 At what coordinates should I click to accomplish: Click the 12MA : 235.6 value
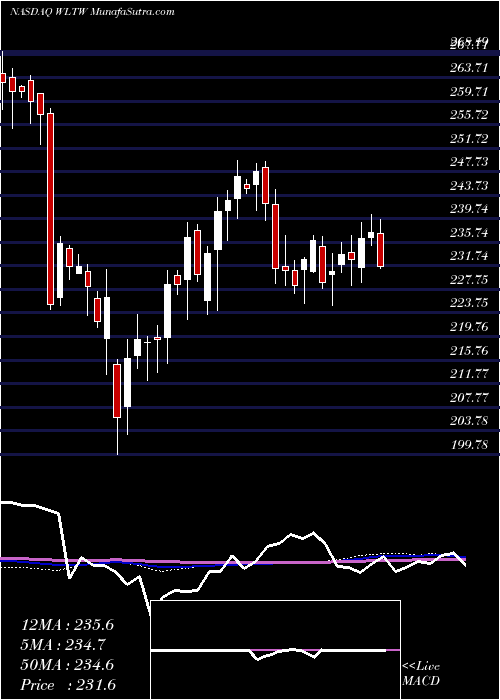tap(68, 625)
